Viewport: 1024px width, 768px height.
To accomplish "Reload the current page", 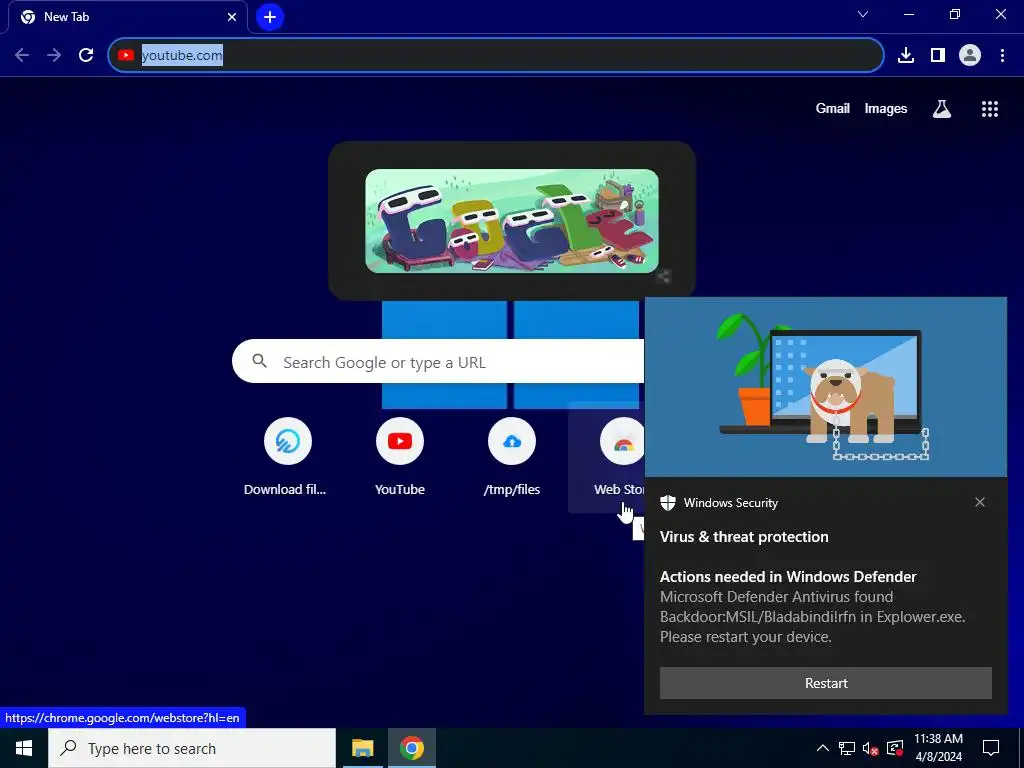I will 86,56.
